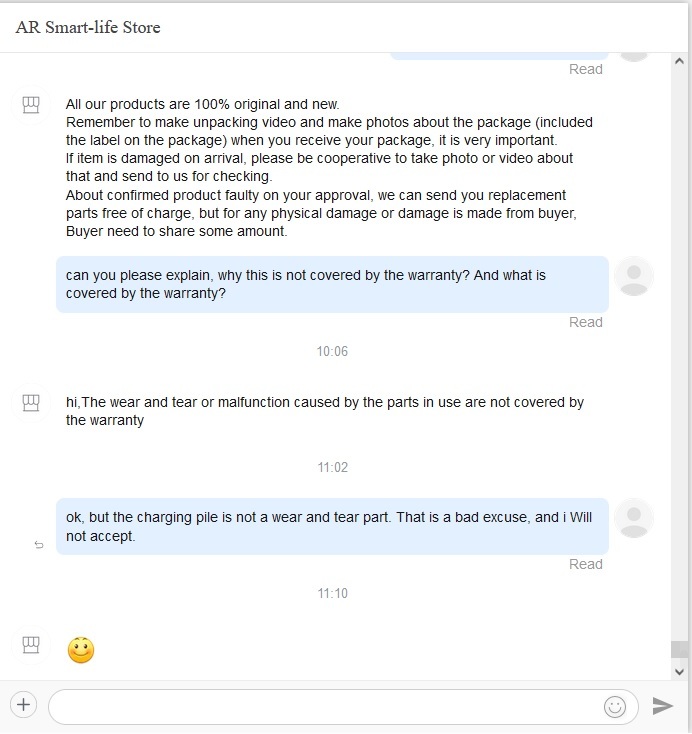The height and width of the screenshot is (734, 692).
Task: Click the wear and tear reply text
Action: [x=324, y=411]
